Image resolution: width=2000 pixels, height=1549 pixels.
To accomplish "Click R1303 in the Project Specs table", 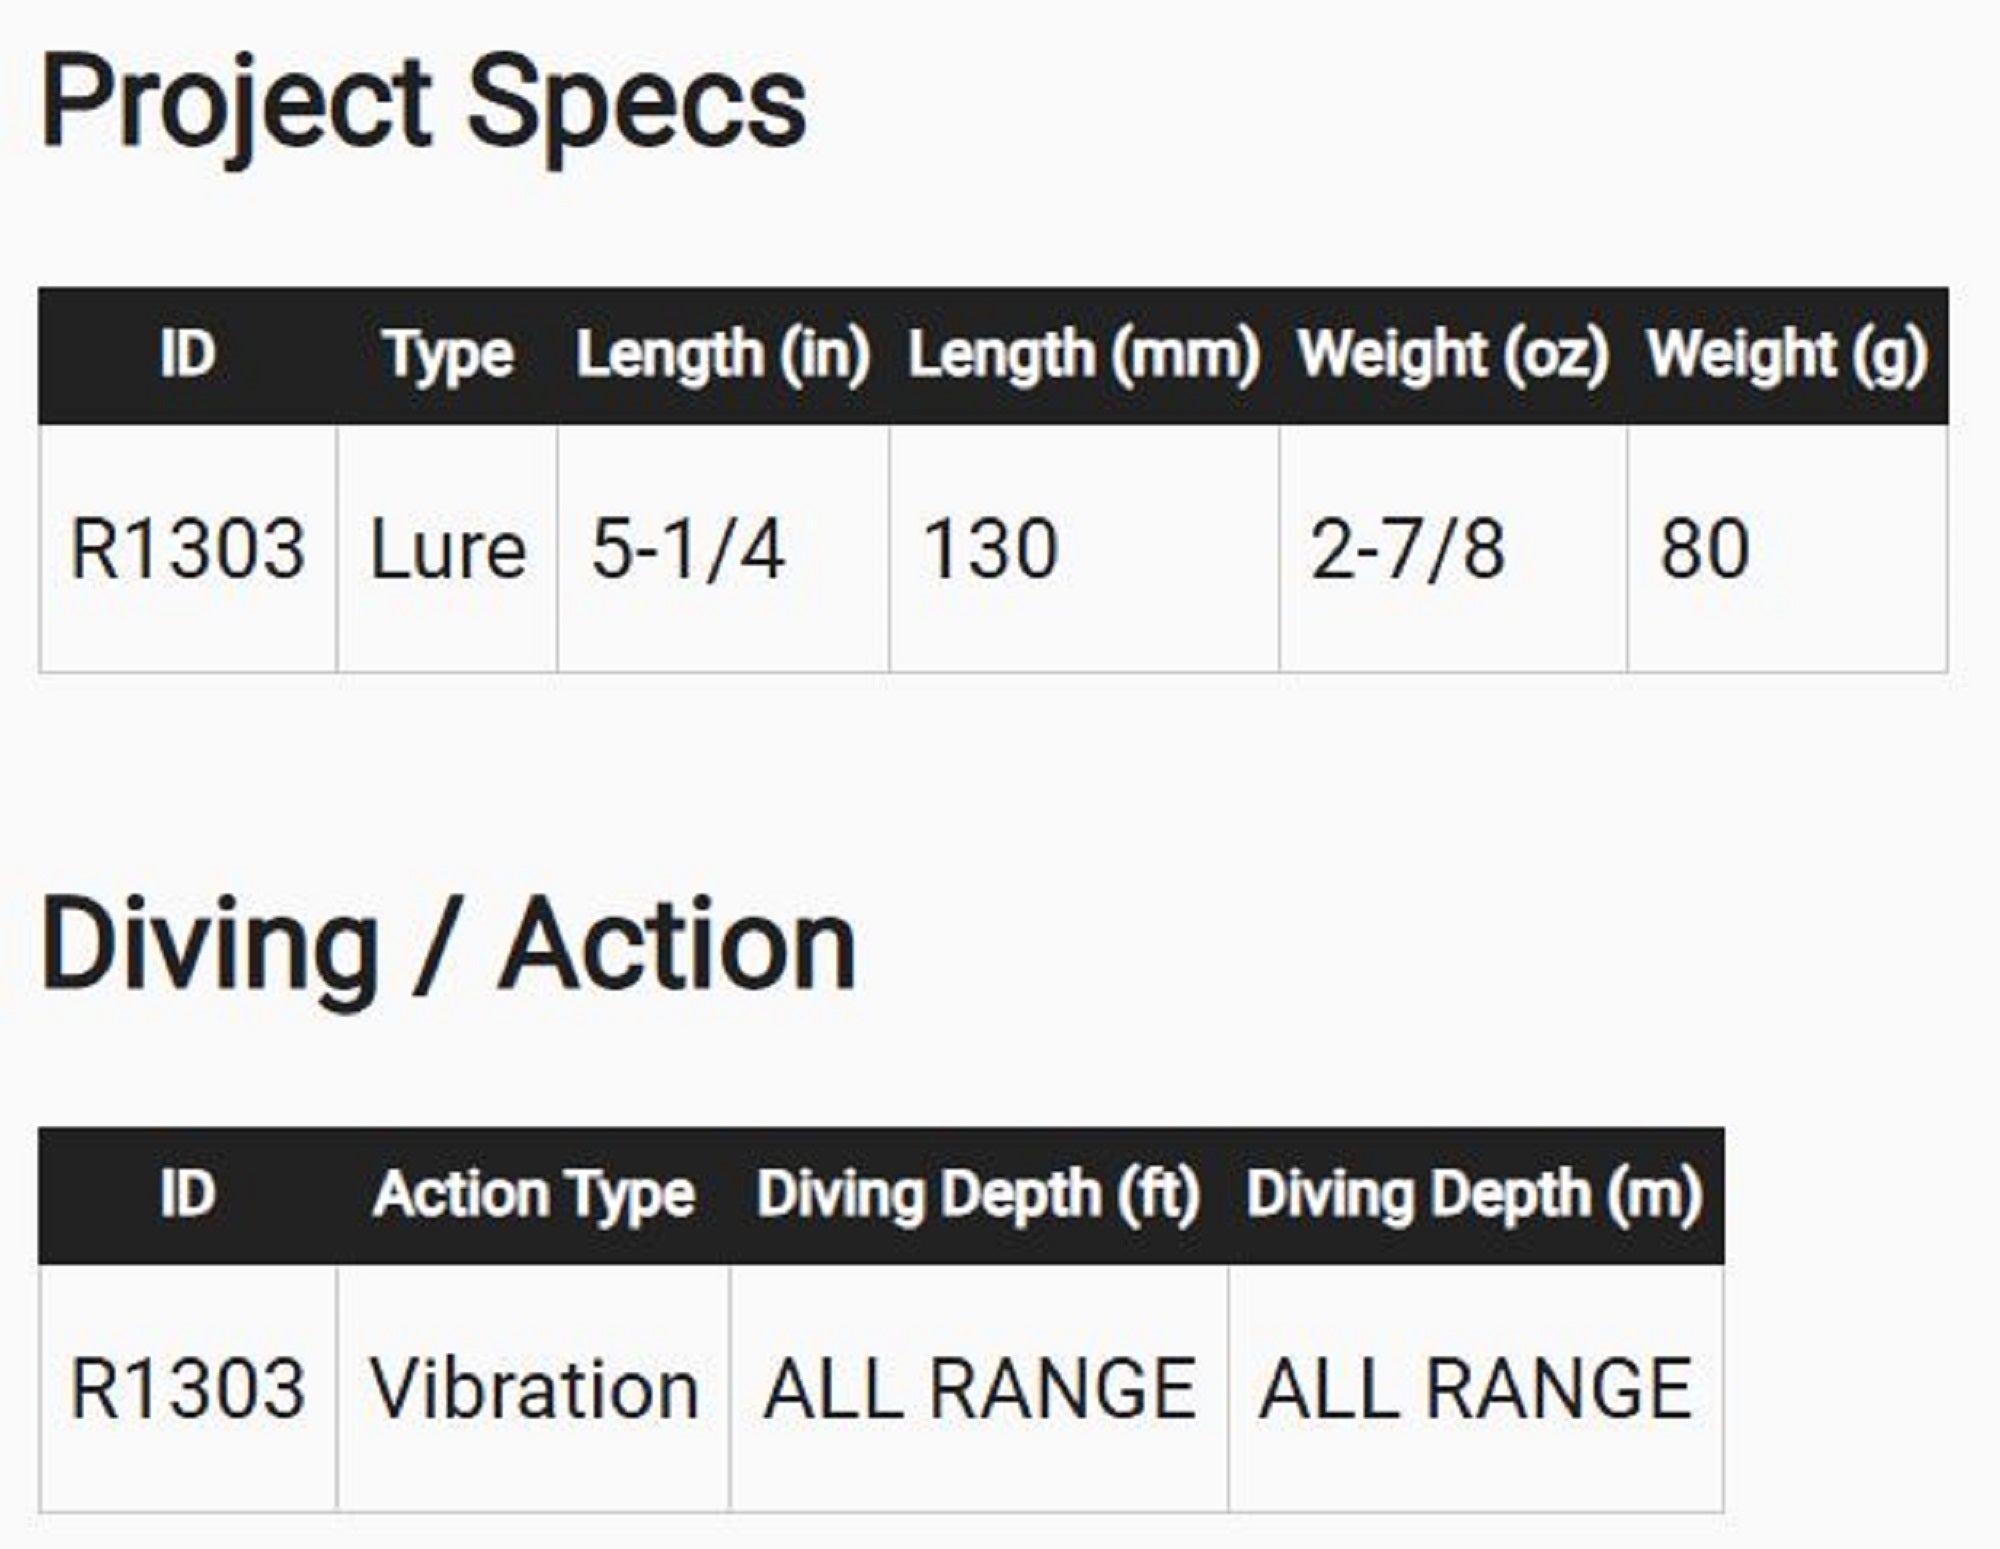I will 188,550.
